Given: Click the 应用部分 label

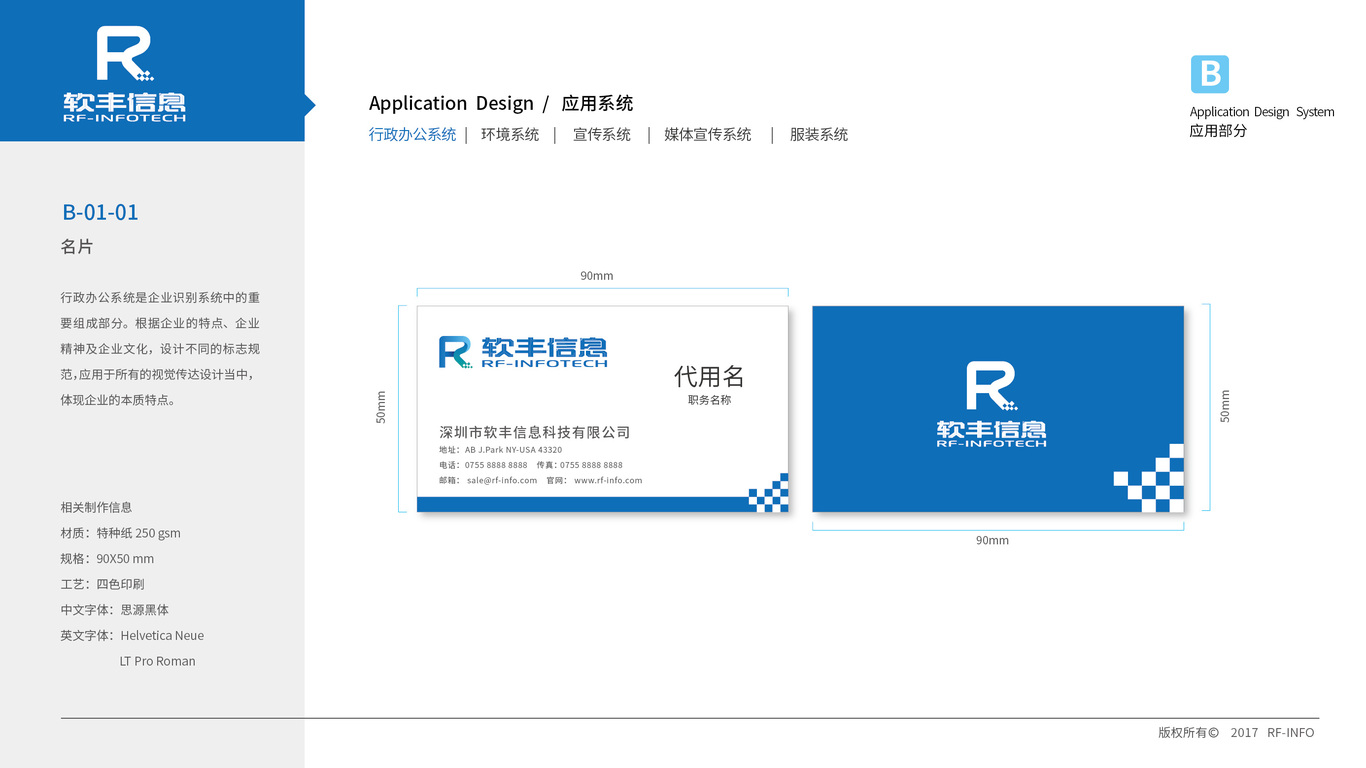Looking at the screenshot, I should 1218,130.
